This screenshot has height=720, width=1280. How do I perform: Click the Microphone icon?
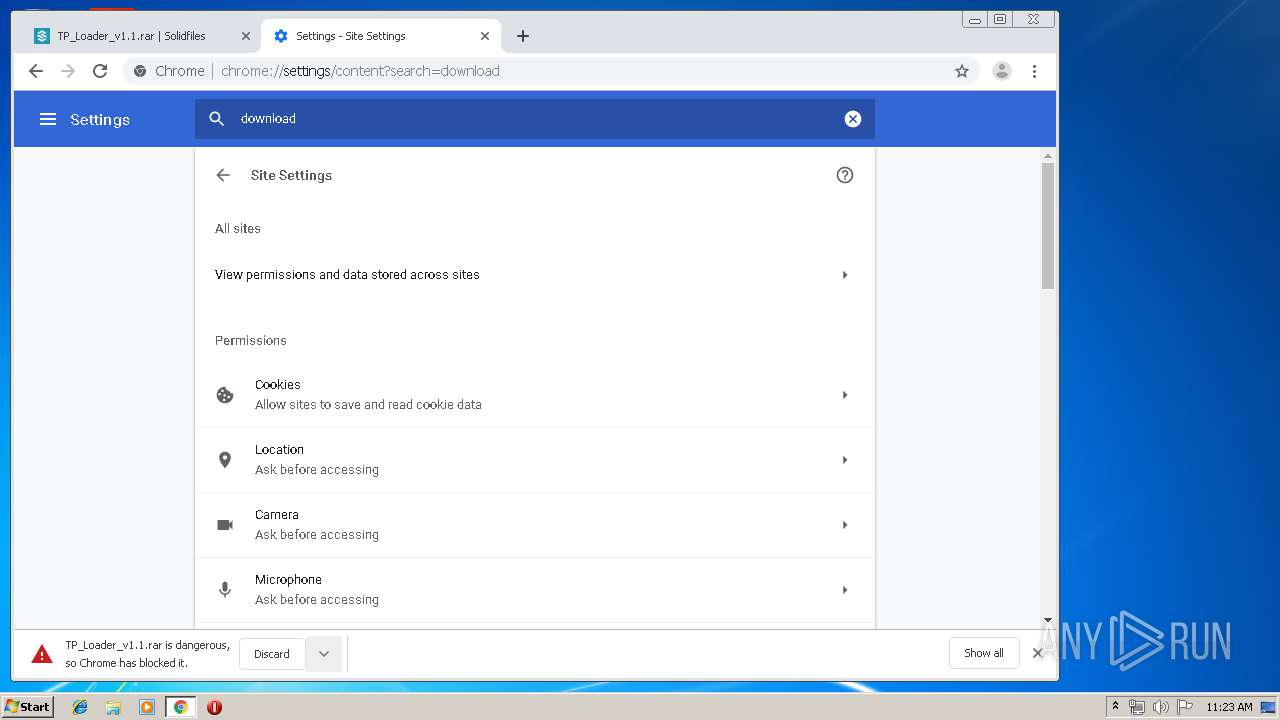(x=225, y=590)
